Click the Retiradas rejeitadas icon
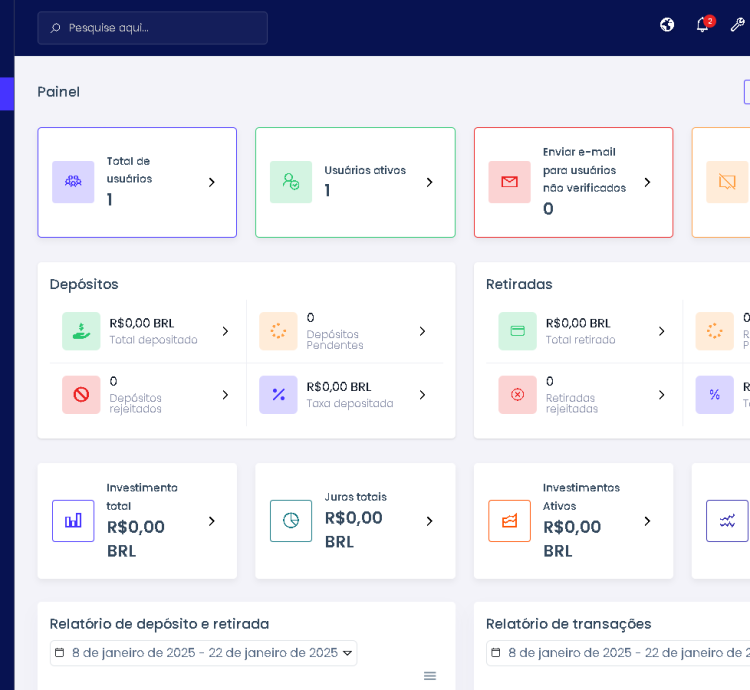The width and height of the screenshot is (750, 690). [517, 395]
